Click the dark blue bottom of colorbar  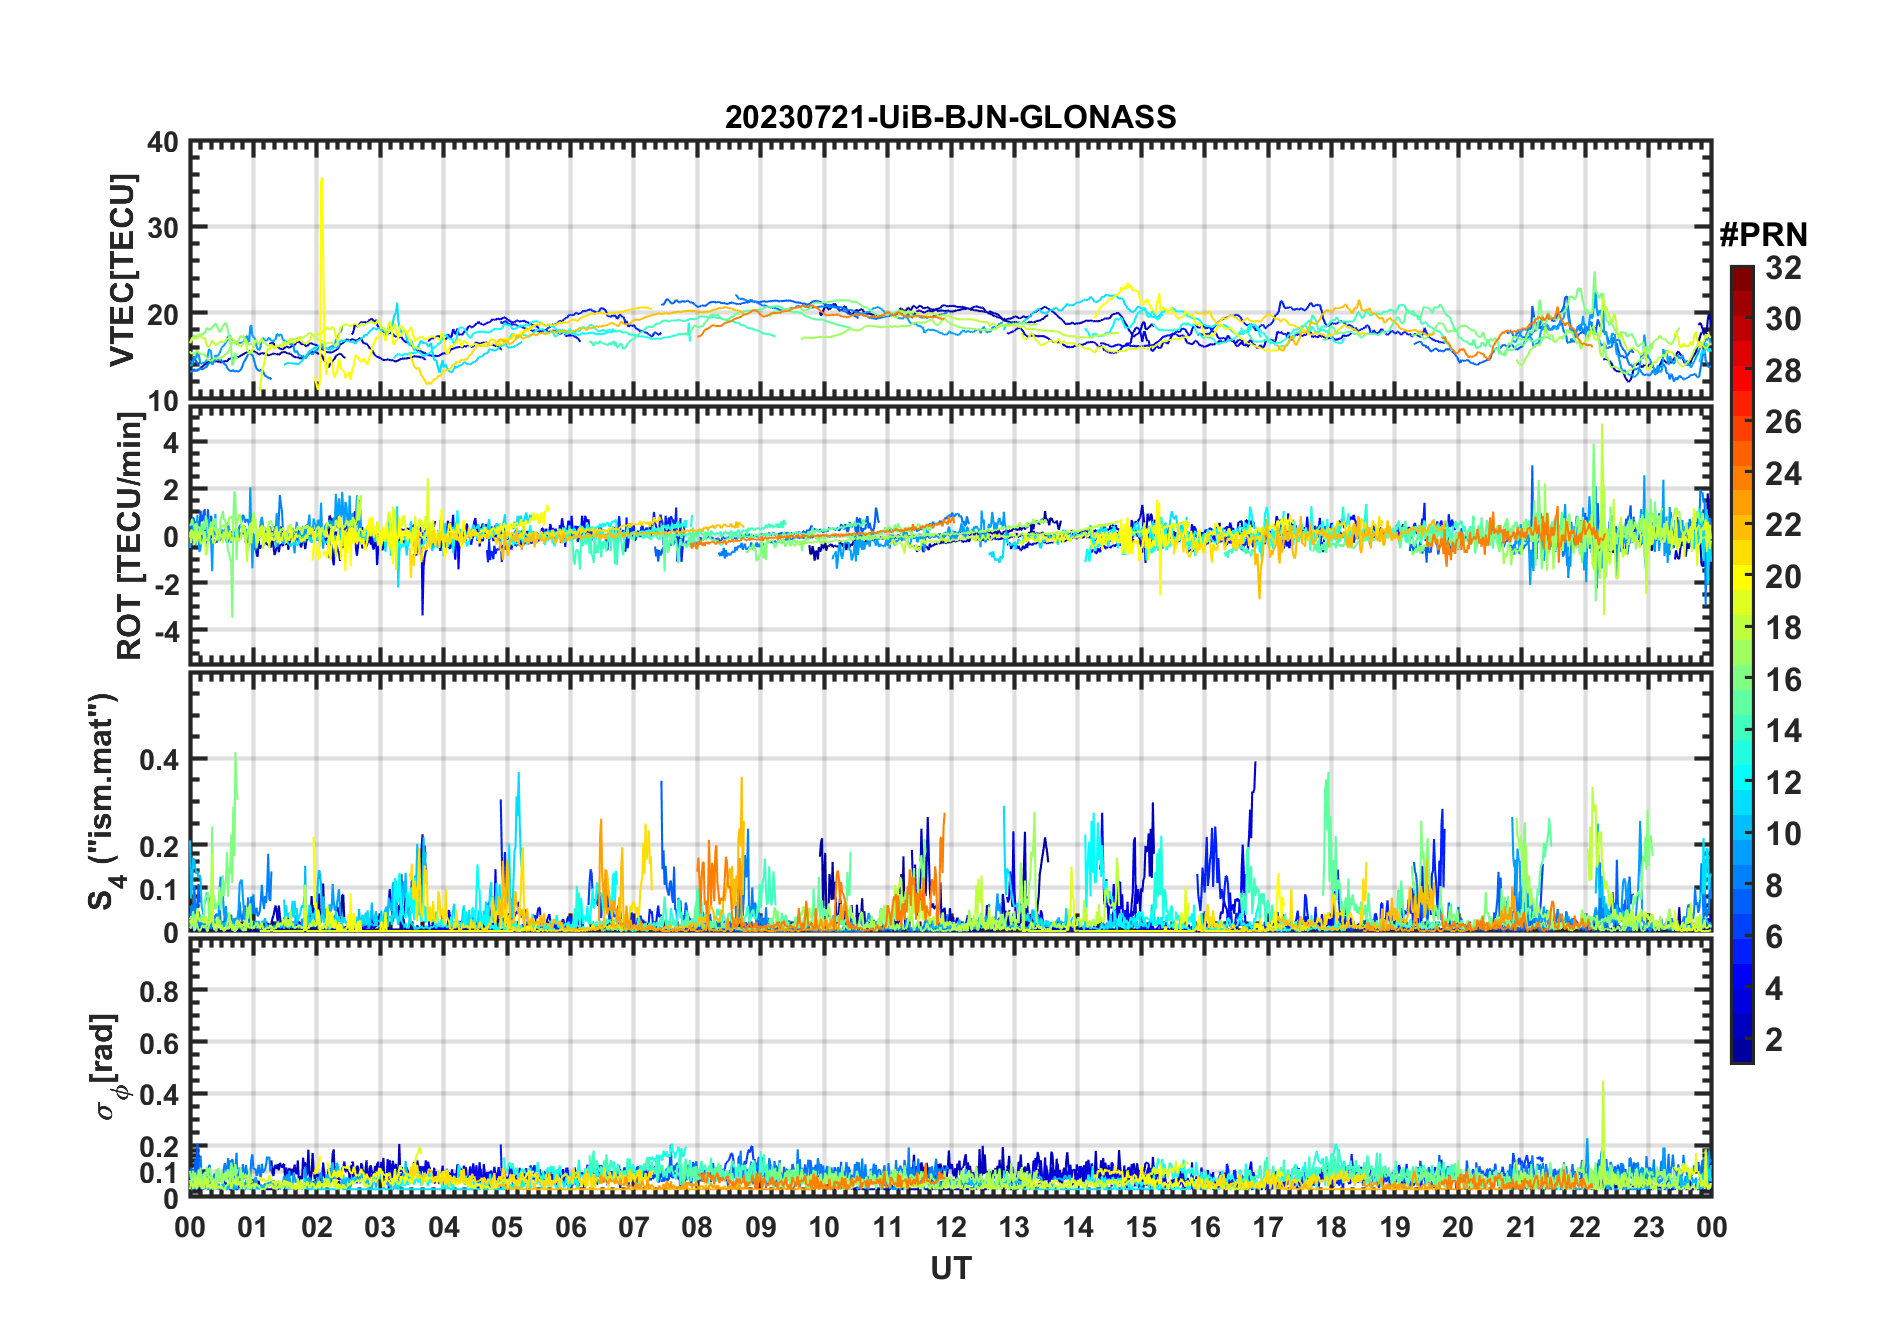click(1742, 1054)
